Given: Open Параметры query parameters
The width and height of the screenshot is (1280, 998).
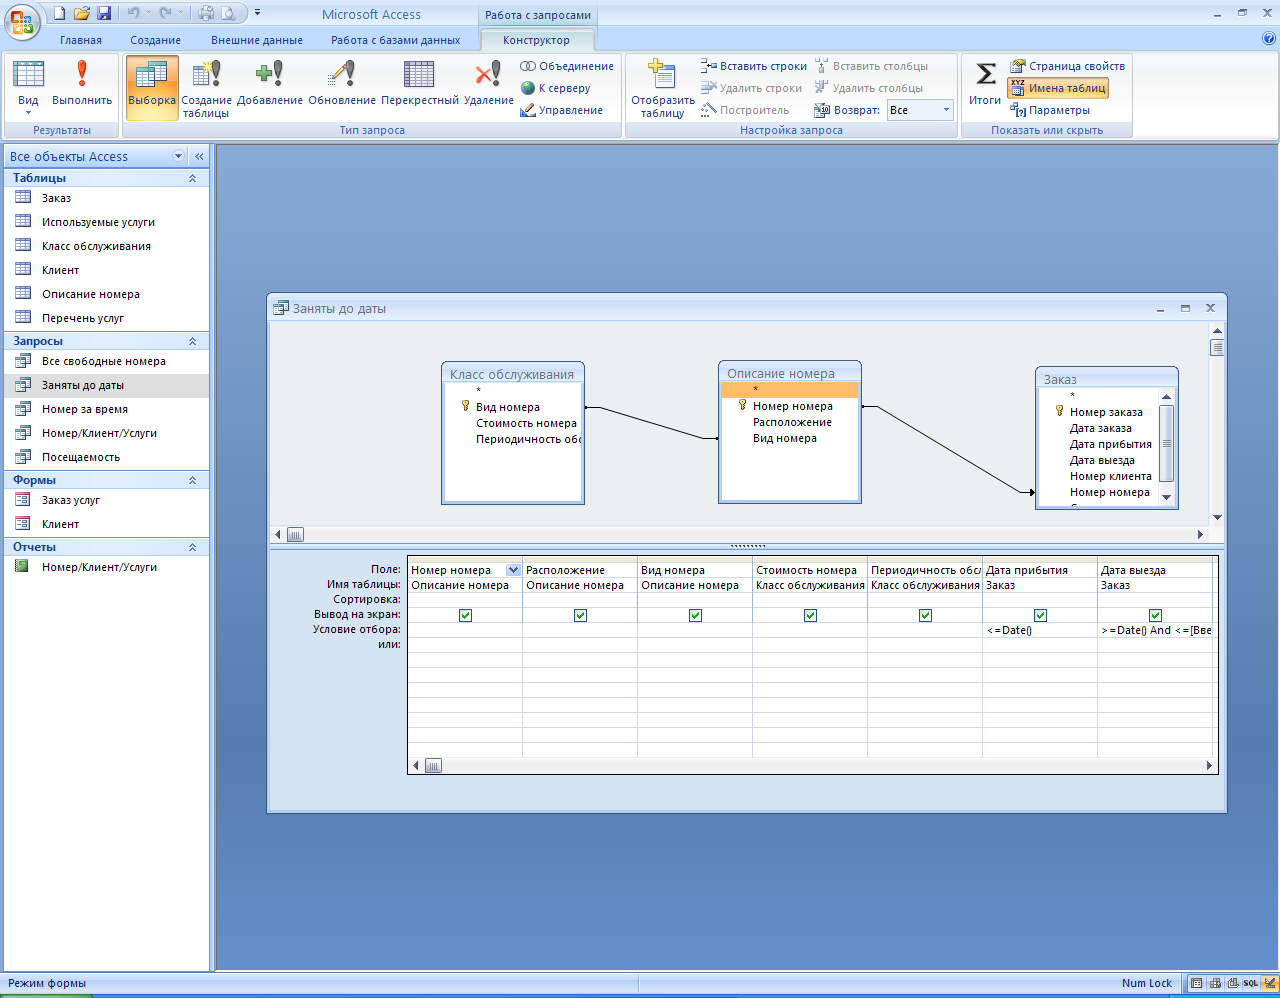Looking at the screenshot, I should 1050,110.
